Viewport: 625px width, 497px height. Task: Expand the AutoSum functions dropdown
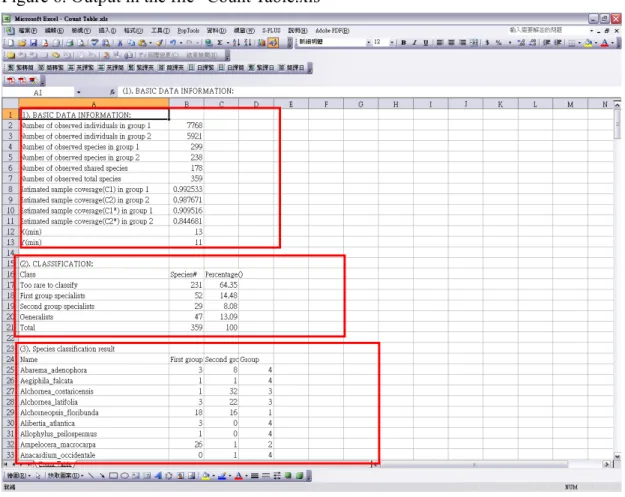(228, 43)
